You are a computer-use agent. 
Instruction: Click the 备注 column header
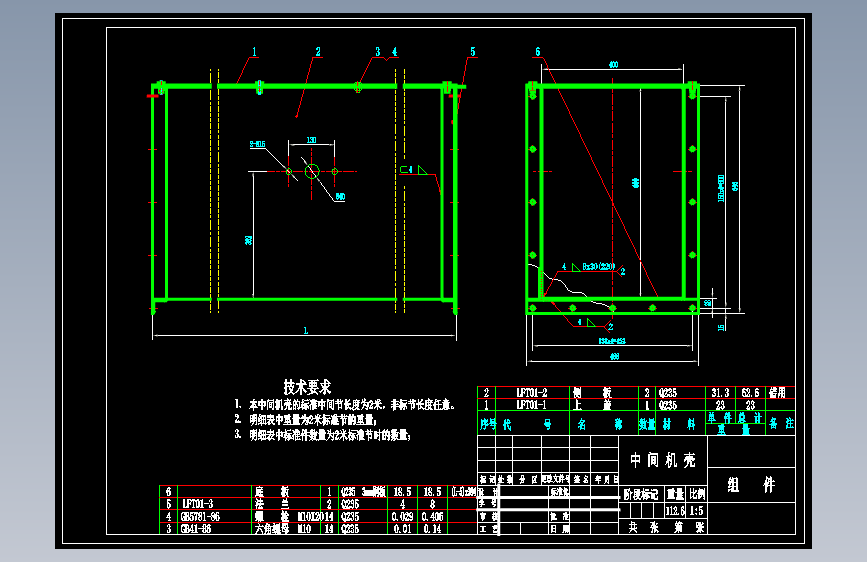[x=781, y=424]
